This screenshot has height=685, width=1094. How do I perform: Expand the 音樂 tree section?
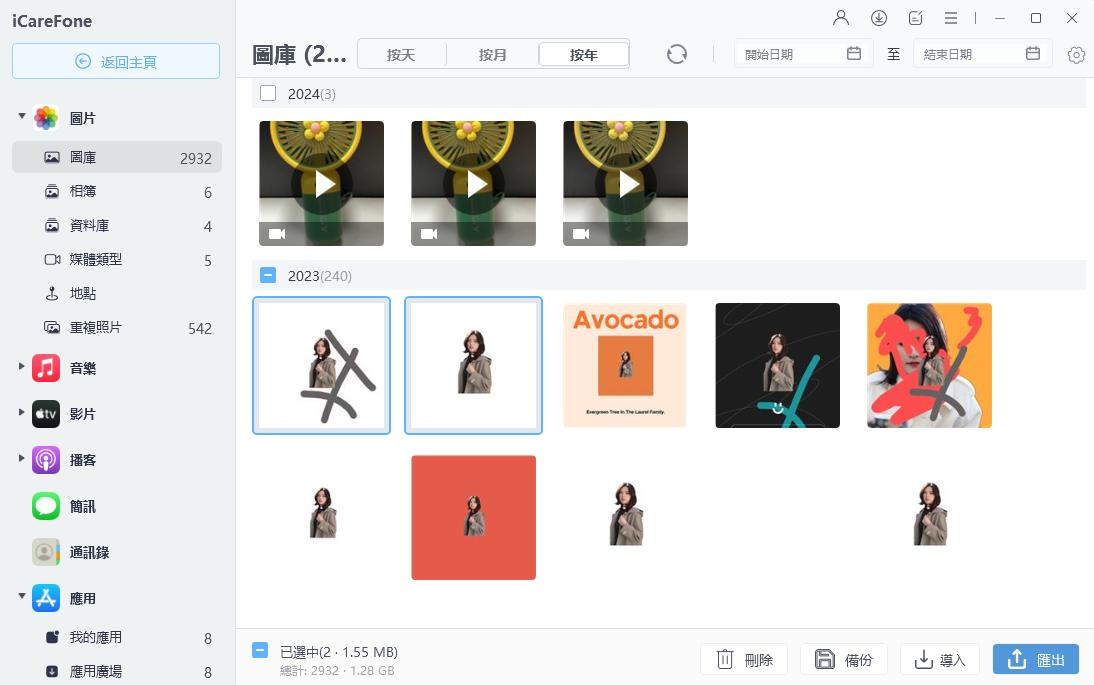[x=22, y=366]
